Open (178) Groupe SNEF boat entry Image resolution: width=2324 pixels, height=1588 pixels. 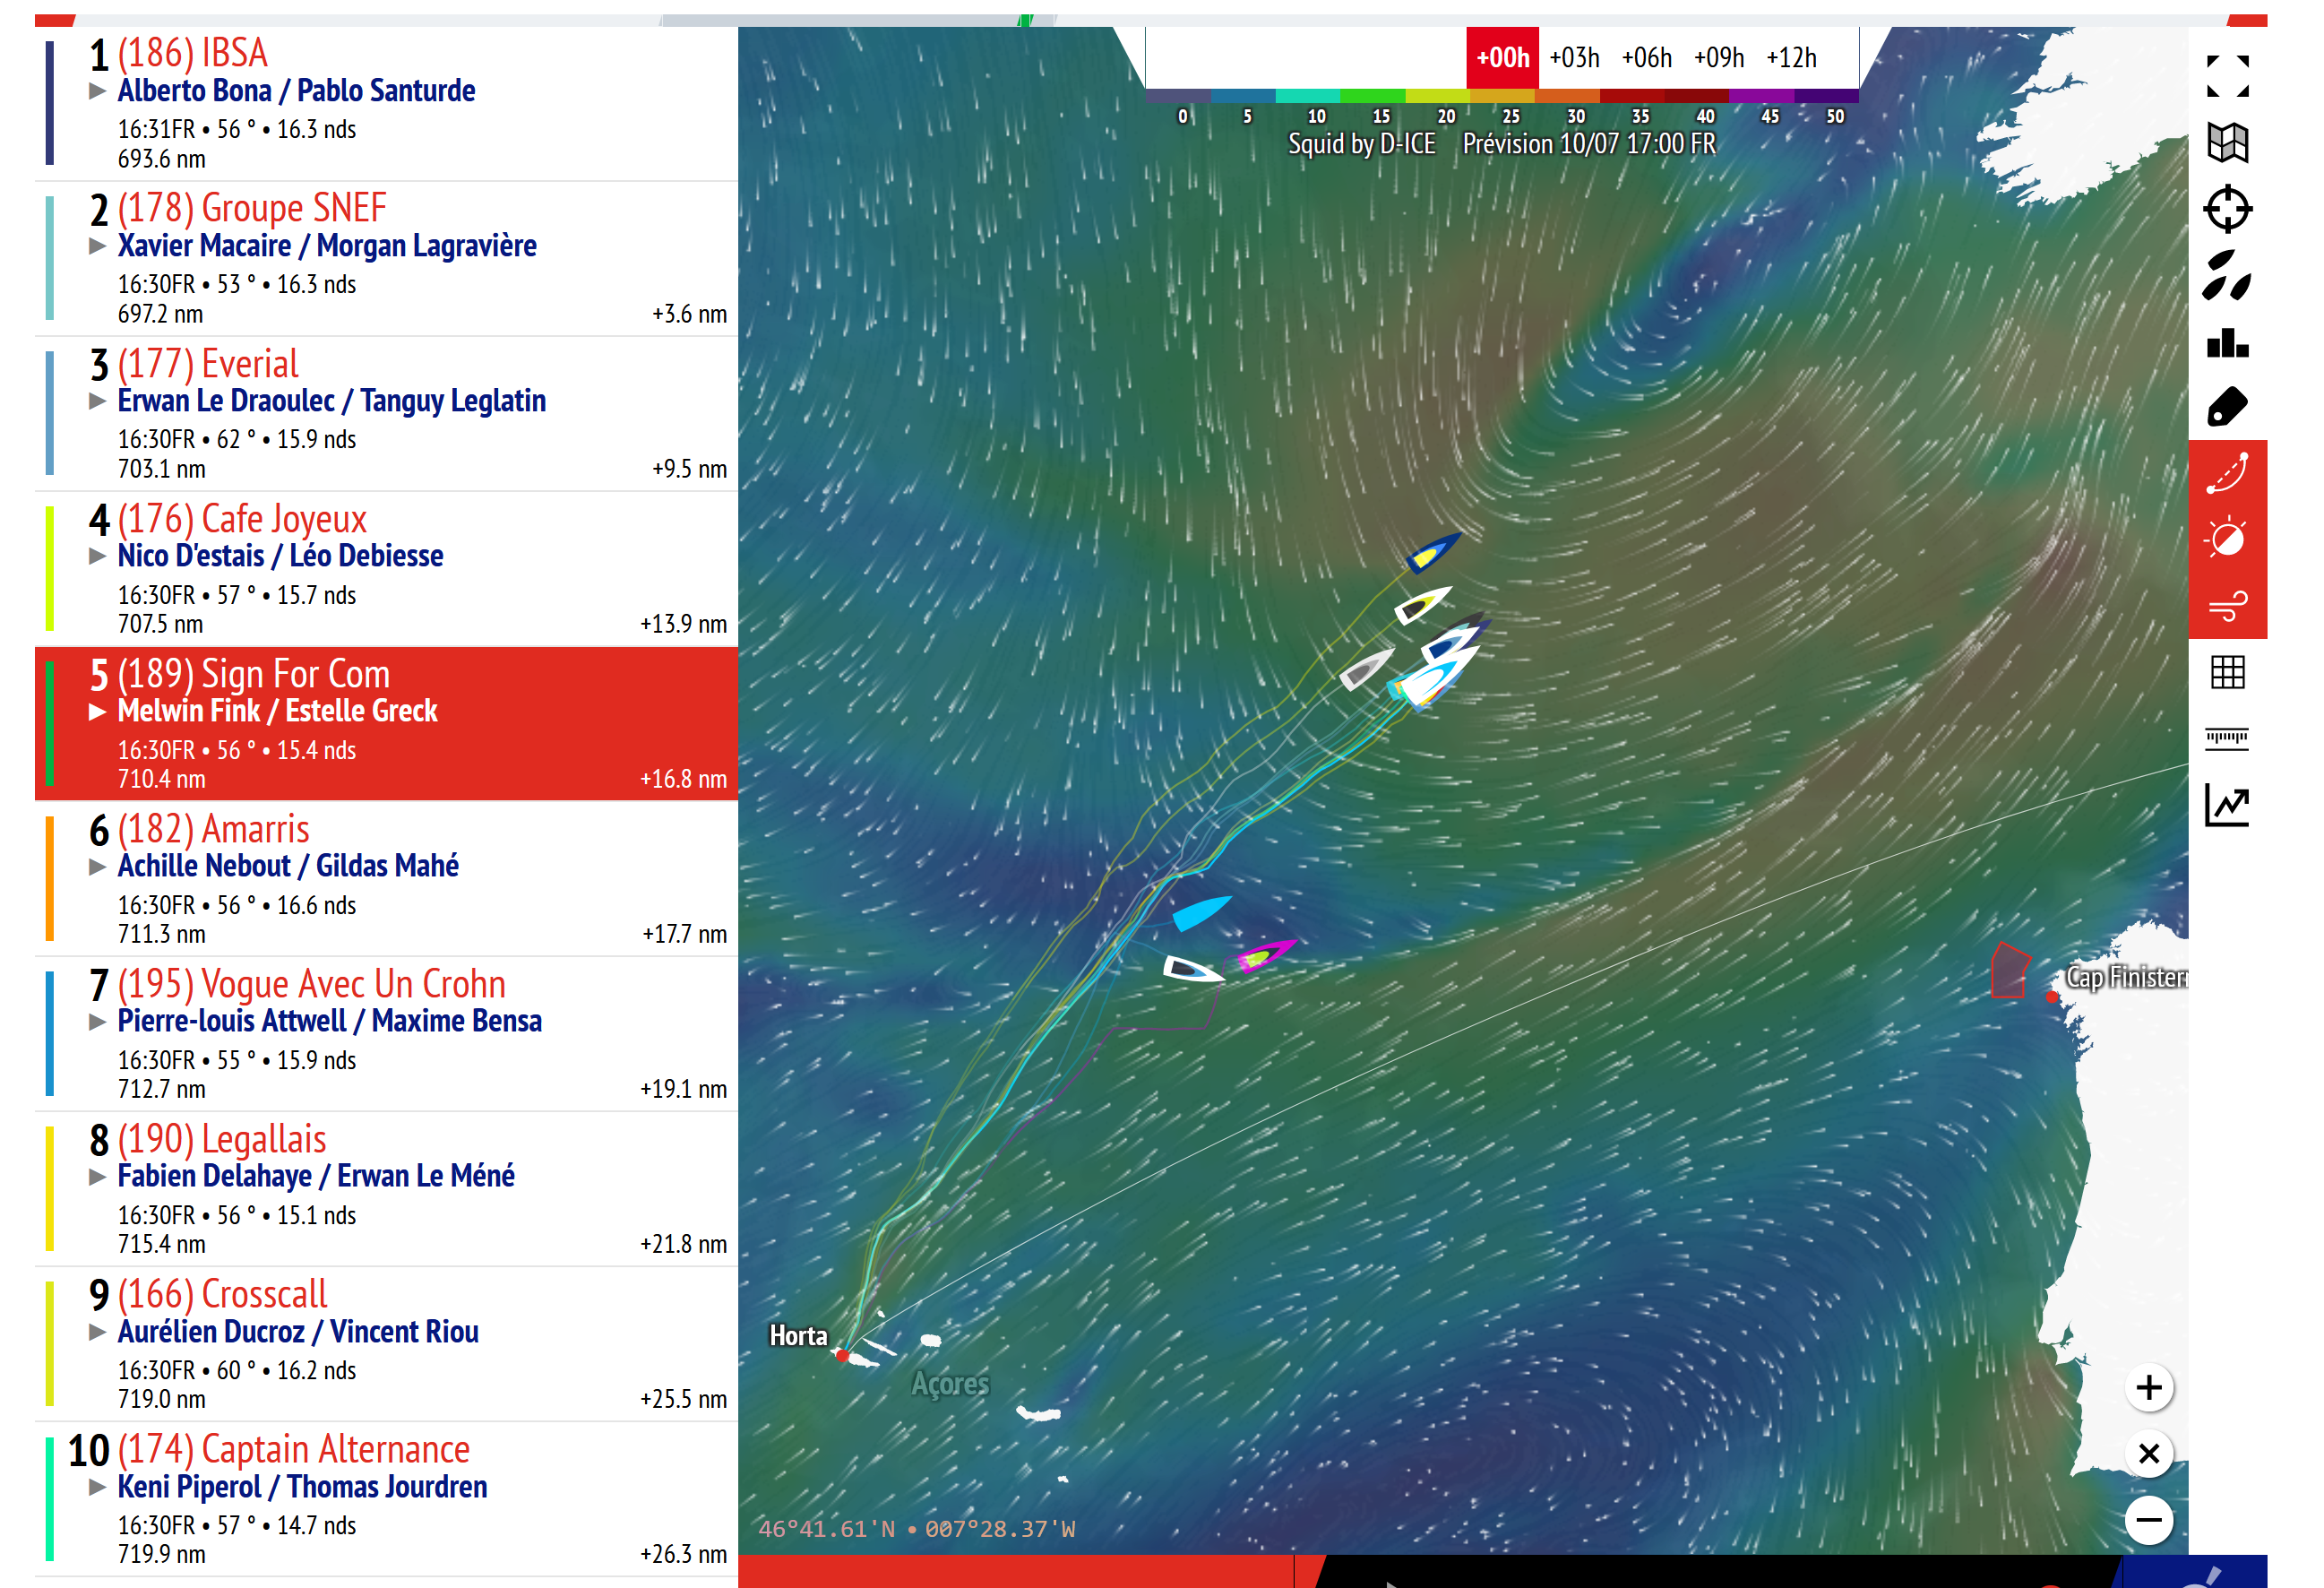pyautogui.click(x=386, y=258)
